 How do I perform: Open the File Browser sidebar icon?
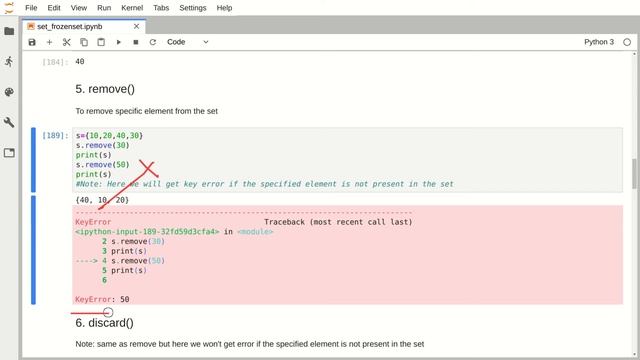tap(9, 31)
